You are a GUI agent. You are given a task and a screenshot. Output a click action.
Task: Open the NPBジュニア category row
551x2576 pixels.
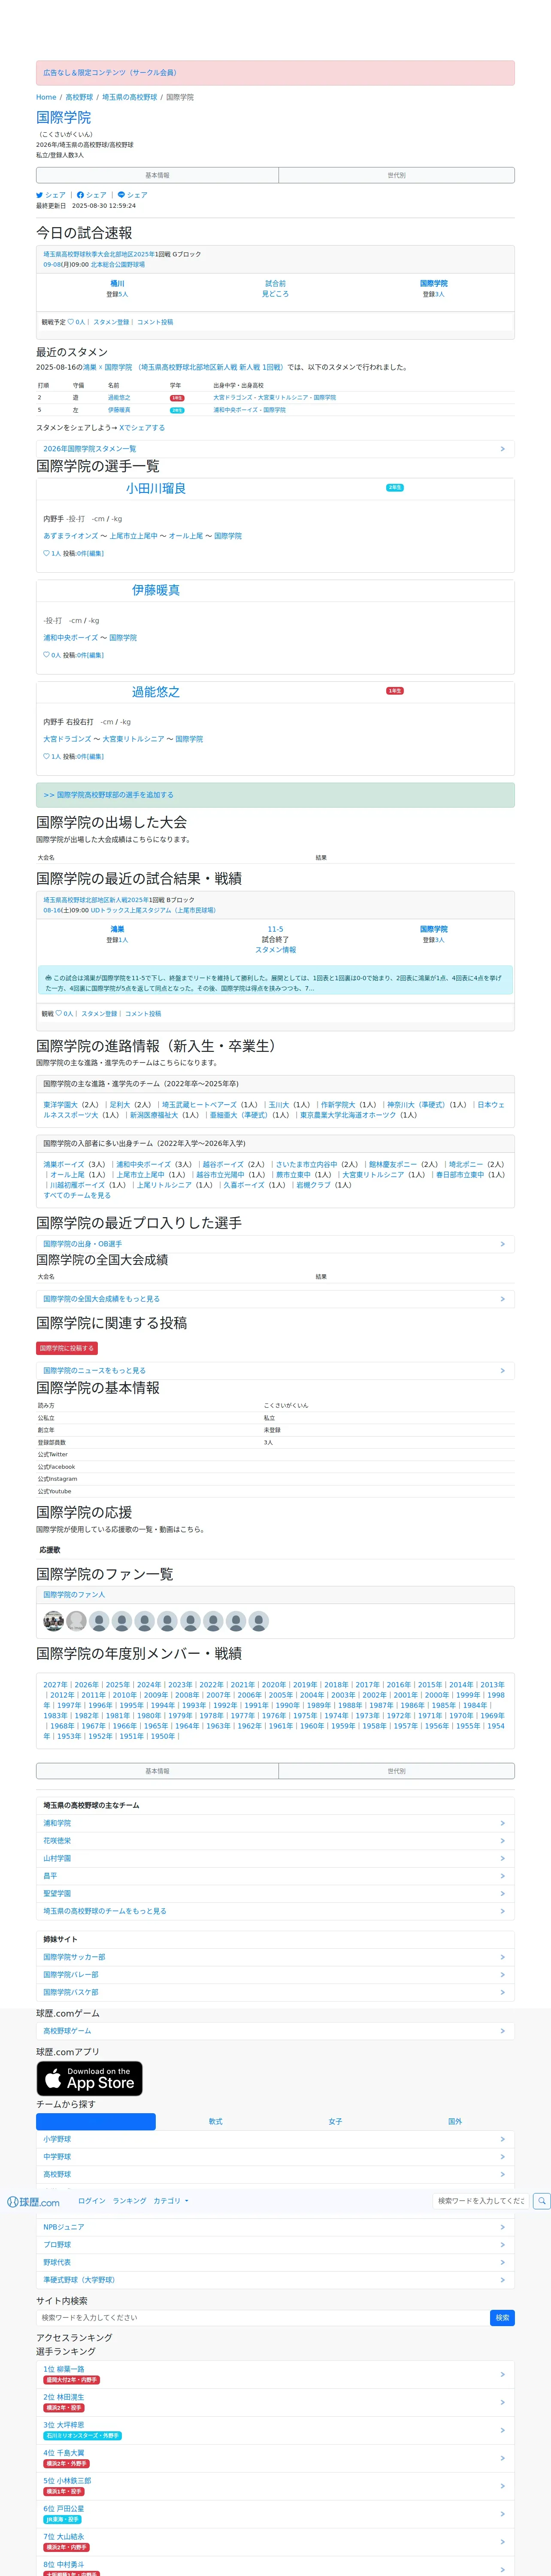275,2227
